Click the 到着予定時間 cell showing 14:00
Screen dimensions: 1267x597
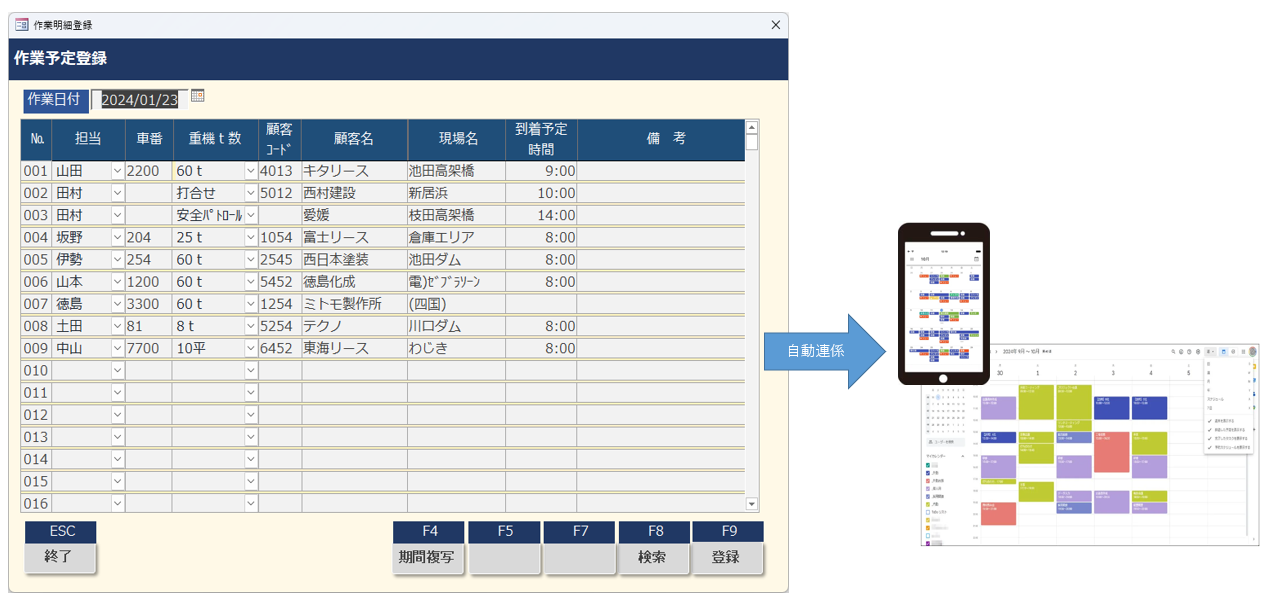pyautogui.click(x=541, y=214)
